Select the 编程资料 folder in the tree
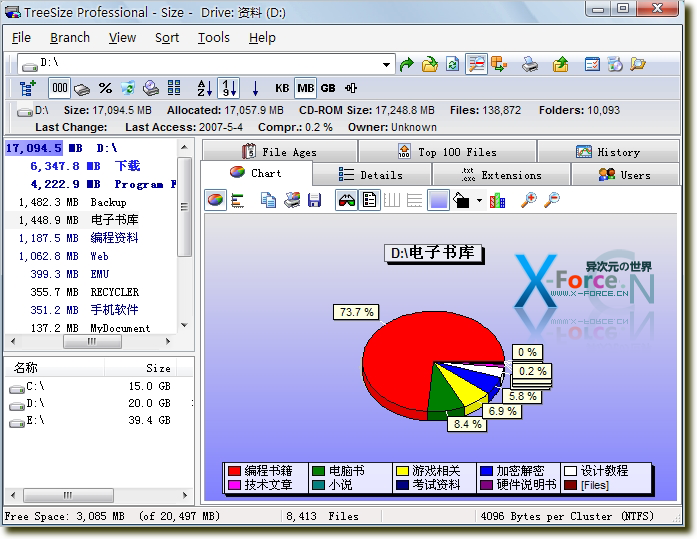Image resolution: width=697 pixels, height=539 pixels. pyautogui.click(x=115, y=238)
